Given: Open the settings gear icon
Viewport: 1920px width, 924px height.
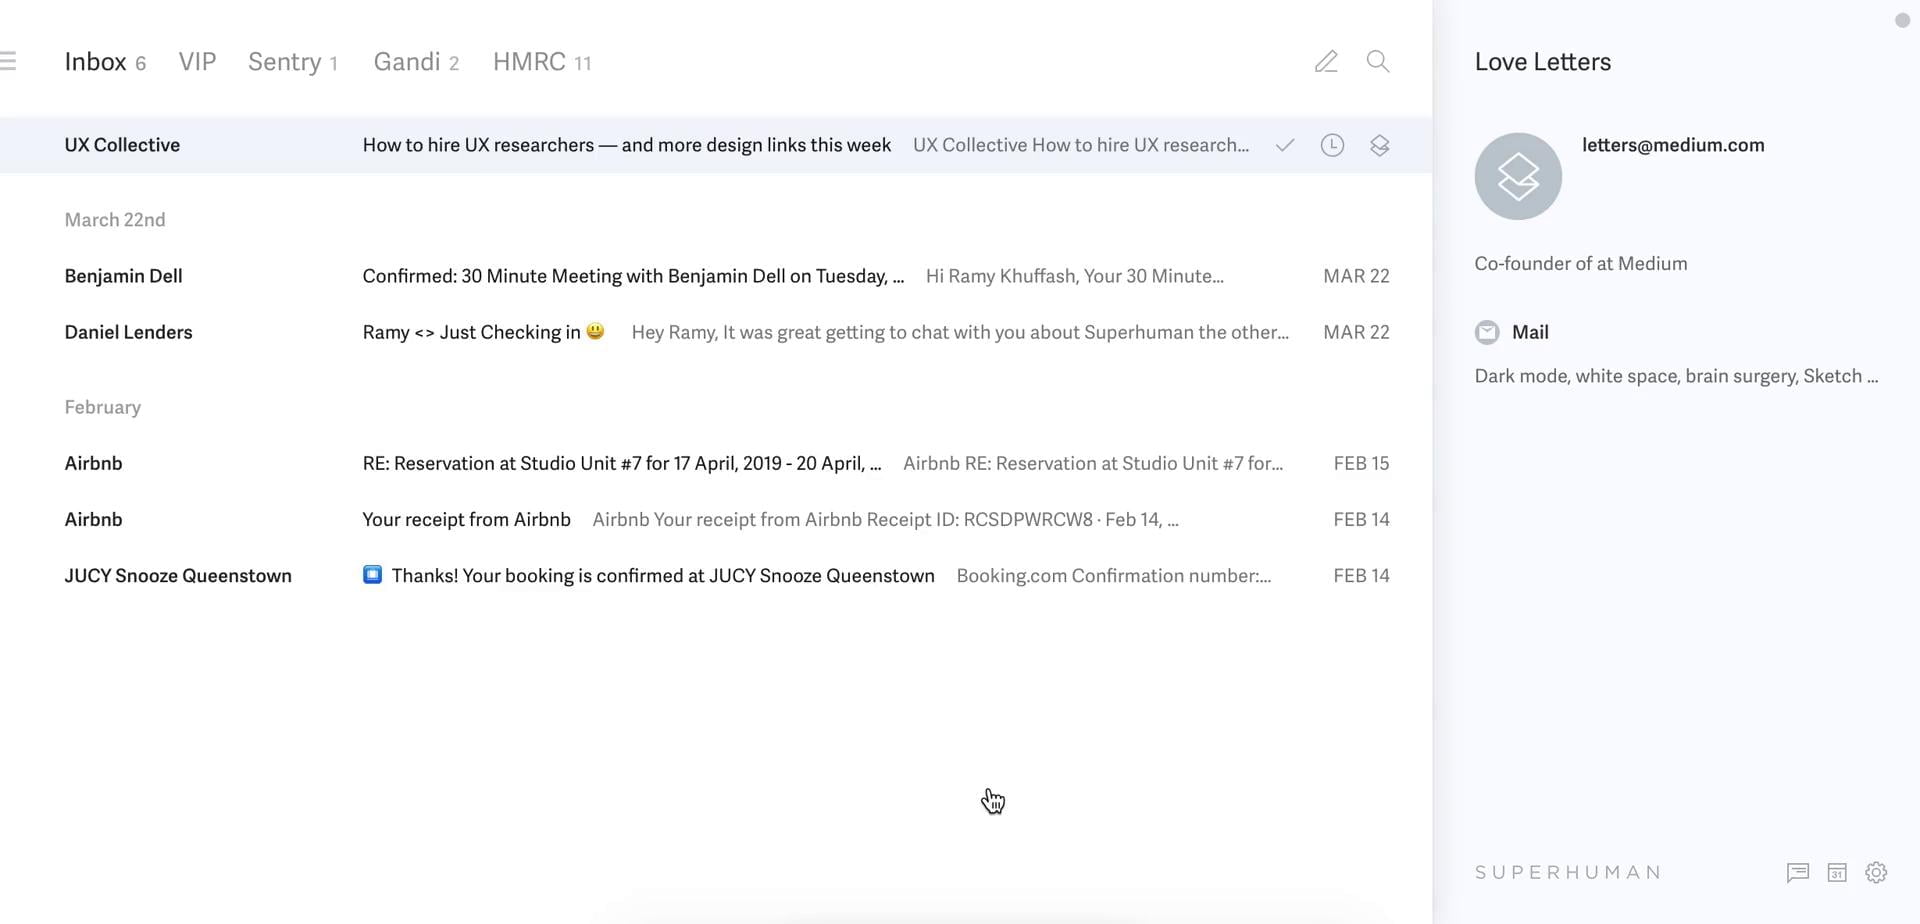Looking at the screenshot, I should click(x=1876, y=872).
